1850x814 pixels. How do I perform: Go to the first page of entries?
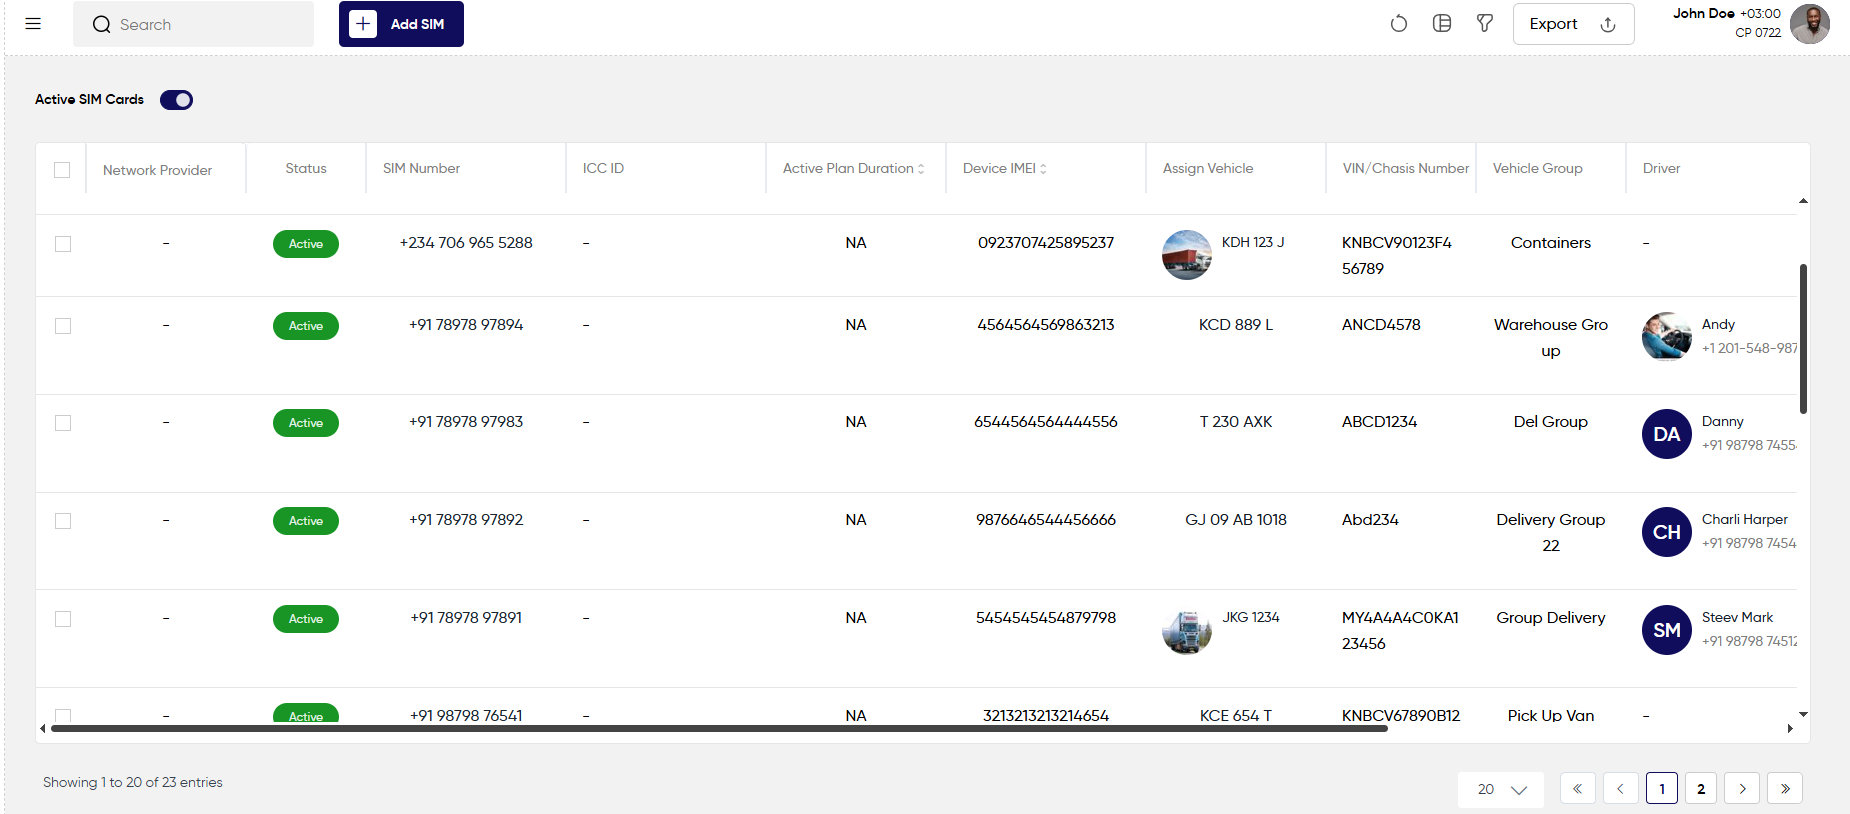(1577, 789)
